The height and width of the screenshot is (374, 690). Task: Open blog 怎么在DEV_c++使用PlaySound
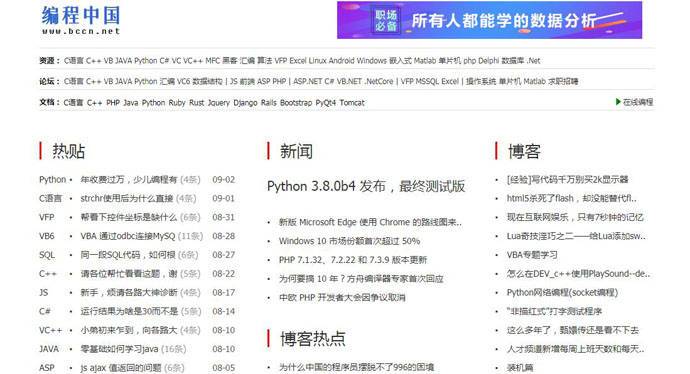tap(578, 274)
